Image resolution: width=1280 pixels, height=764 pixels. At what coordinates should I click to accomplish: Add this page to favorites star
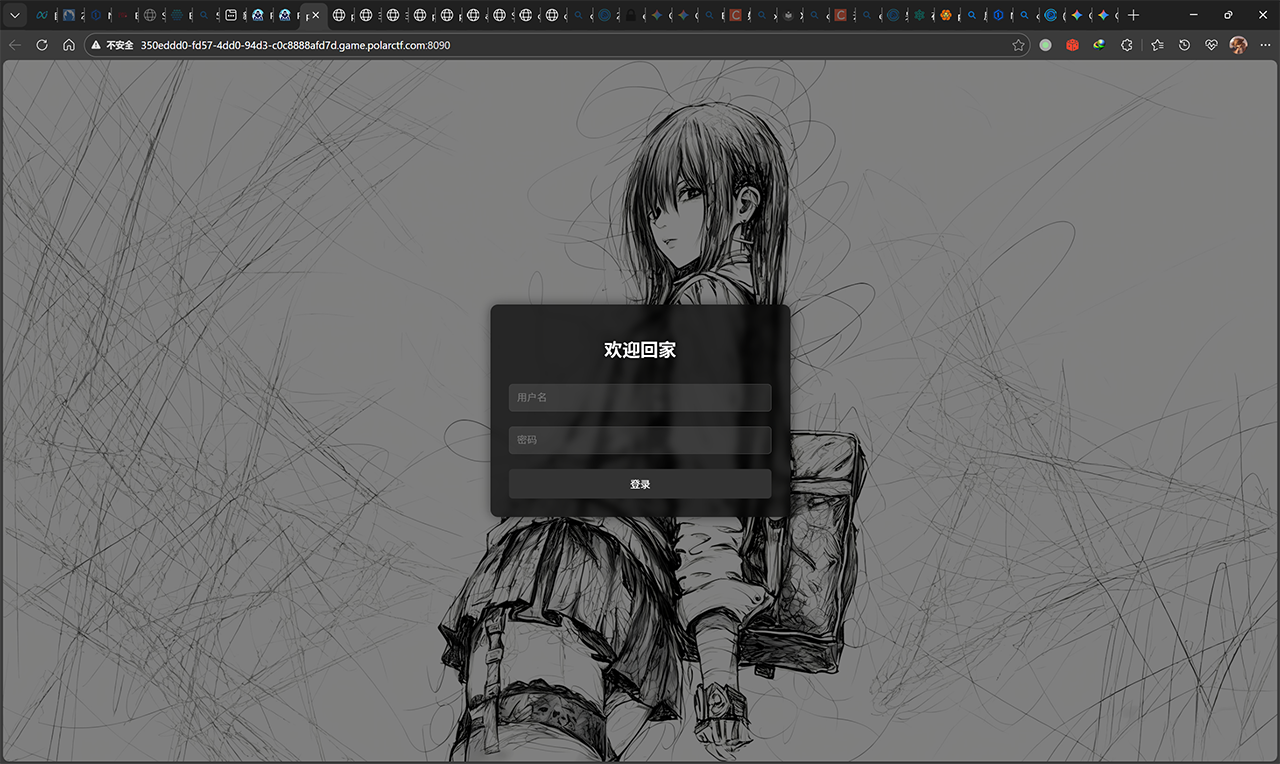(x=1018, y=45)
